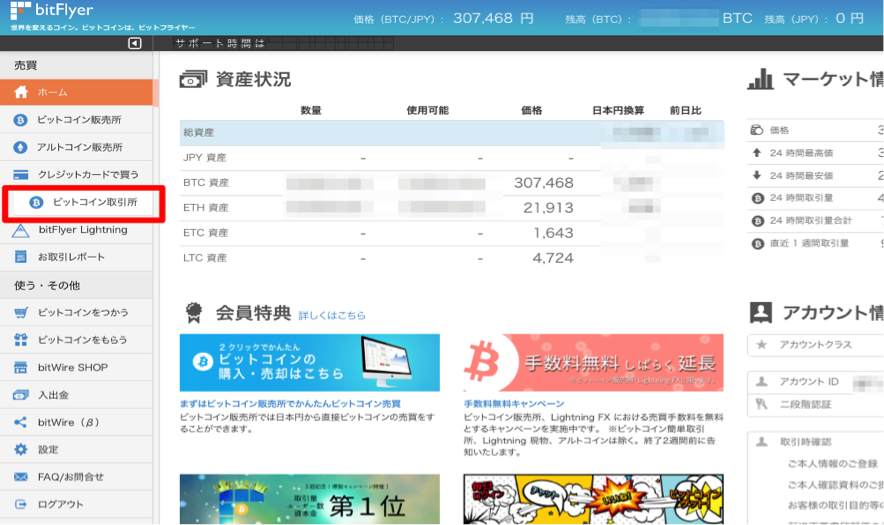Click FAQ/お問合せ envelope icon
884x525 pixels.
click(20, 477)
